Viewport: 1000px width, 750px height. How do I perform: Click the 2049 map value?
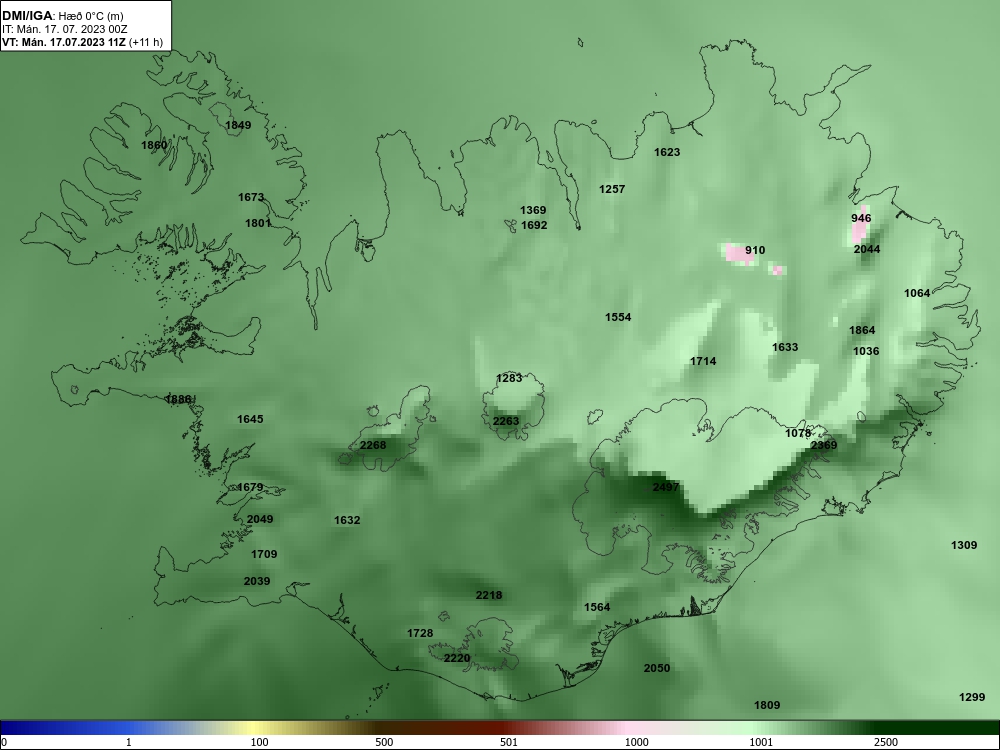coord(260,520)
